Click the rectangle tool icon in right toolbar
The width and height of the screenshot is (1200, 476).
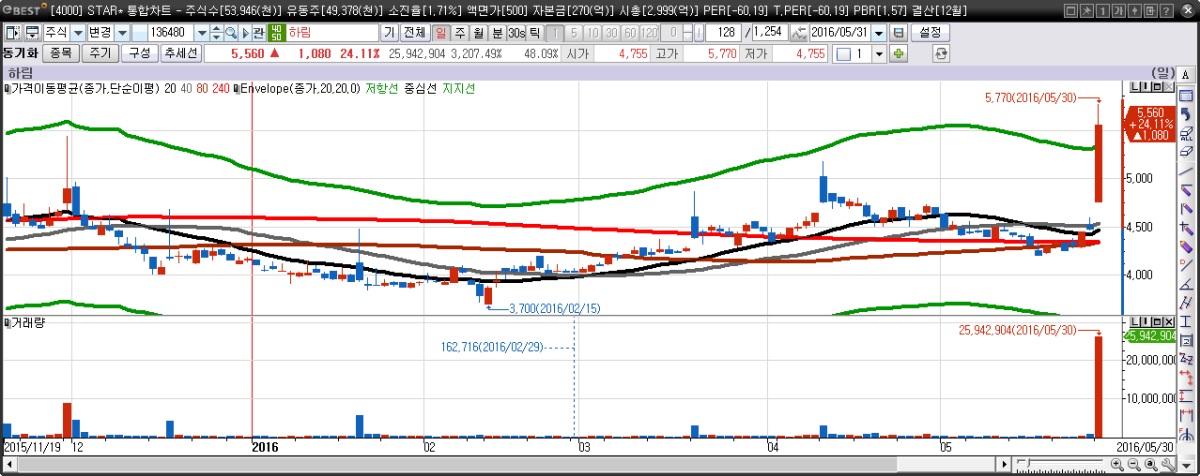(1185, 94)
